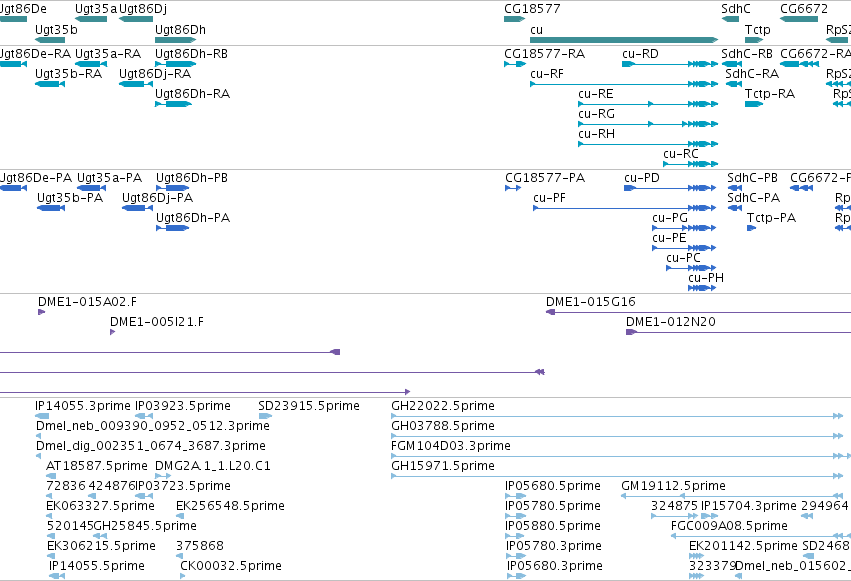Select the cu-PE protein feature
This screenshot has height=581, width=851.
point(684,248)
